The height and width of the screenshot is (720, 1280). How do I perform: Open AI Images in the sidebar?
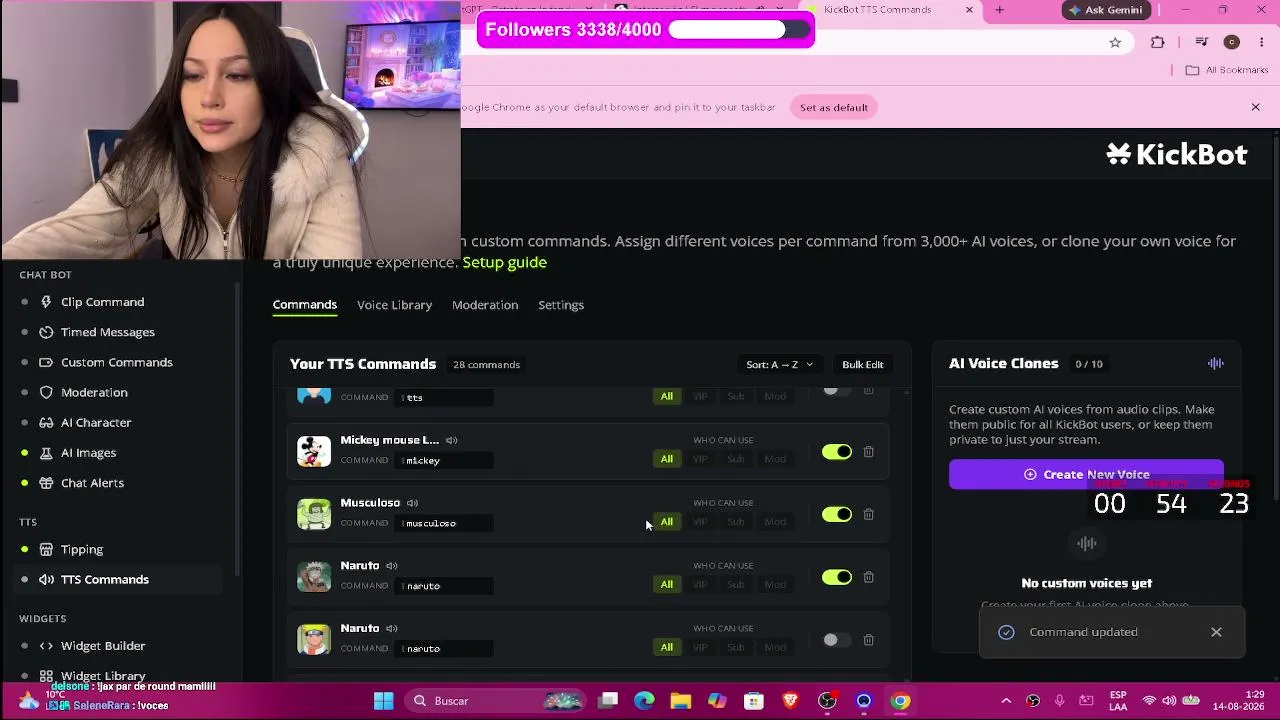point(88,452)
